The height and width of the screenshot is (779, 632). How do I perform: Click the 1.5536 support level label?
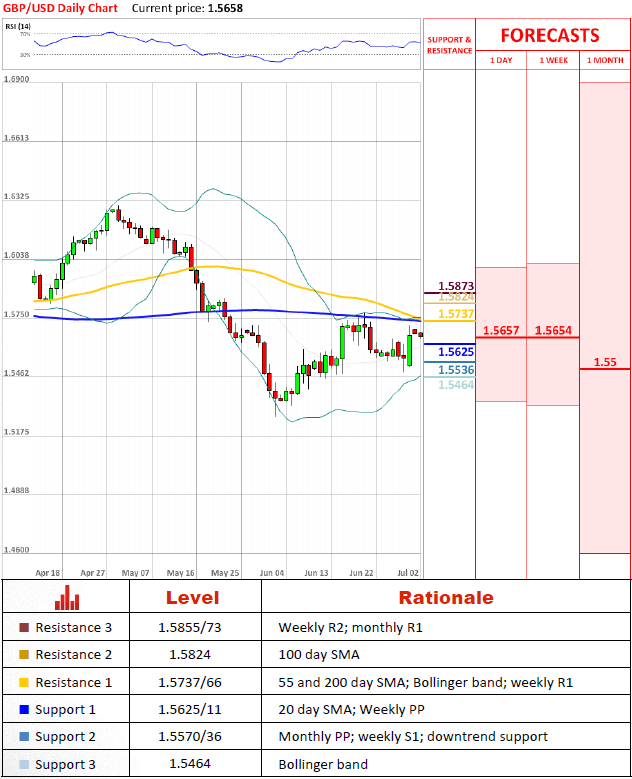[456, 370]
